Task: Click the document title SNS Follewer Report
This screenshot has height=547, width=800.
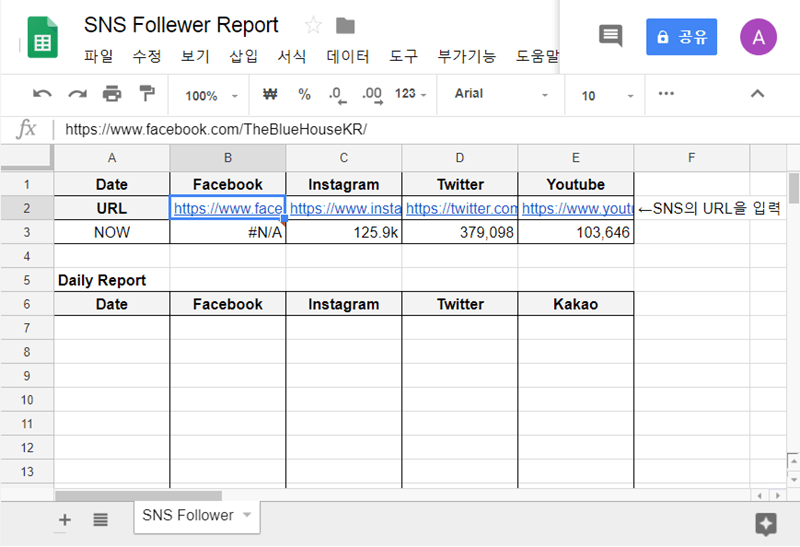Action: [181, 25]
